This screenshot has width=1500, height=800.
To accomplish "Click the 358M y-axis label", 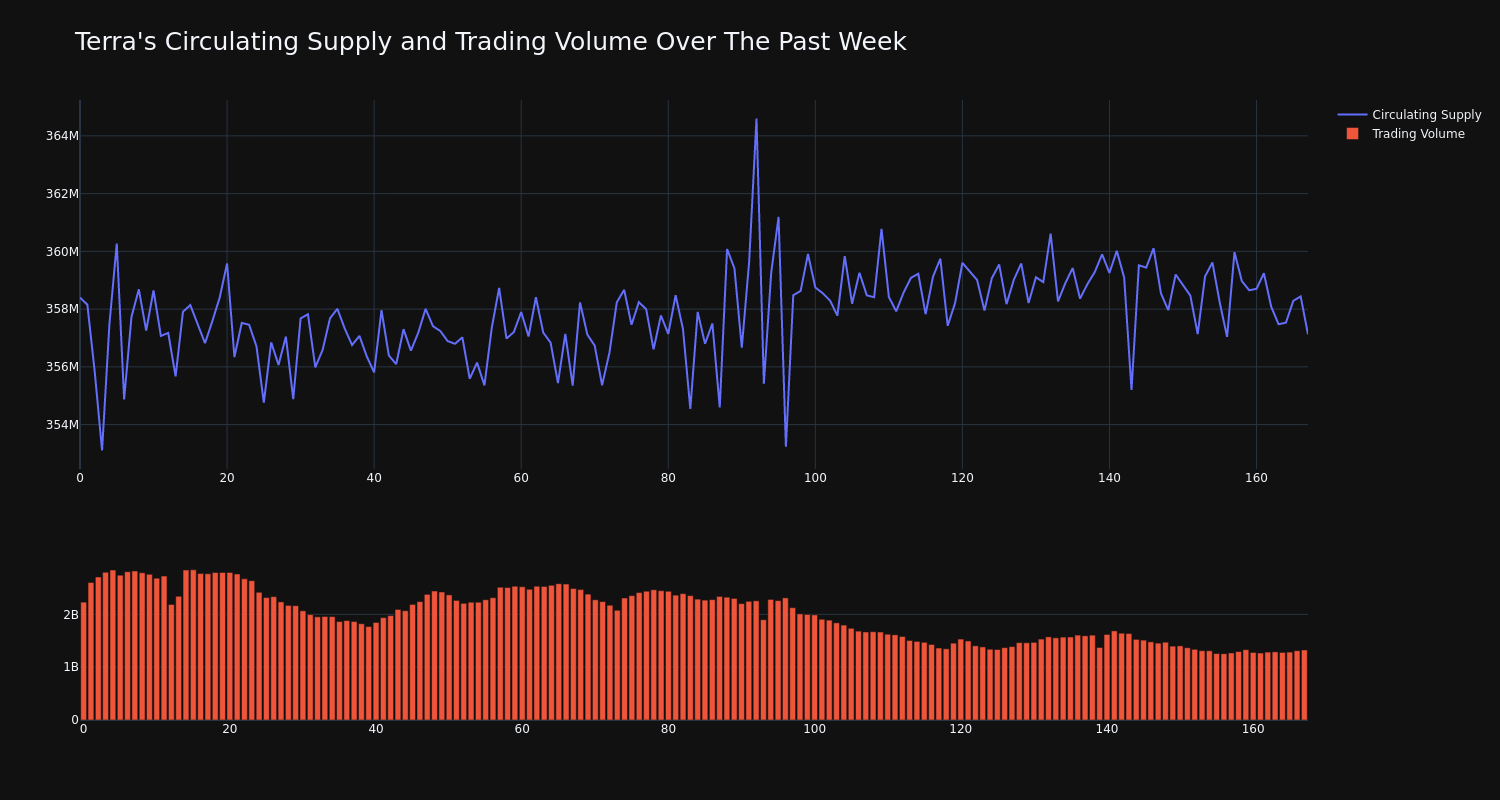I will (x=62, y=309).
